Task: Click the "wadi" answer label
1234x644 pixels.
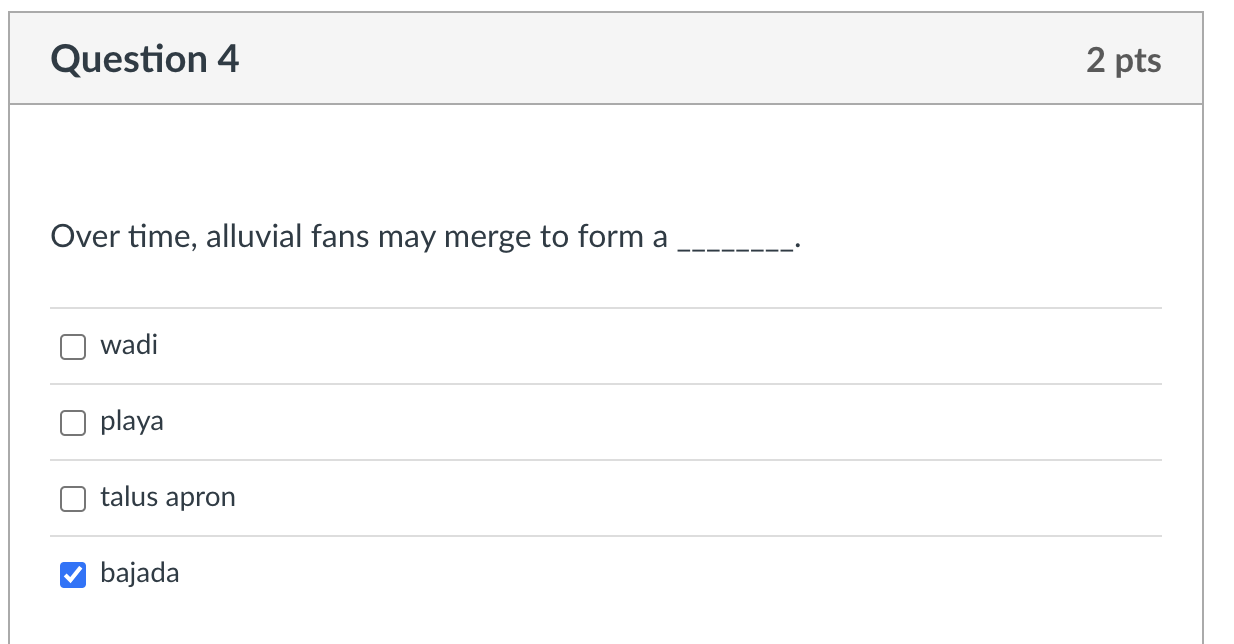Action: (129, 346)
